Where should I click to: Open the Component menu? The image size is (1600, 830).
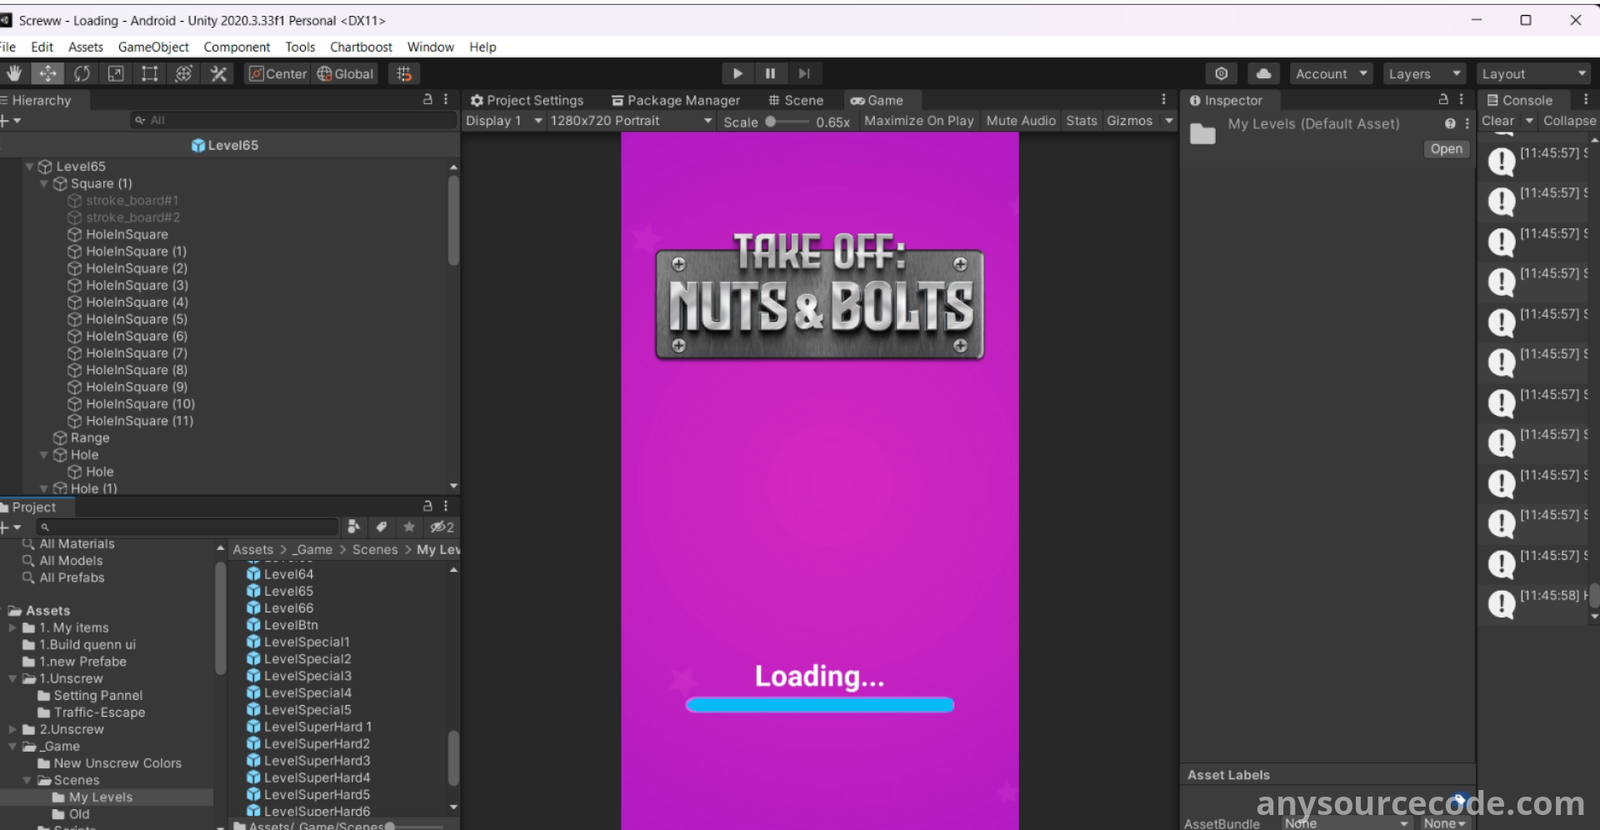click(x=236, y=46)
